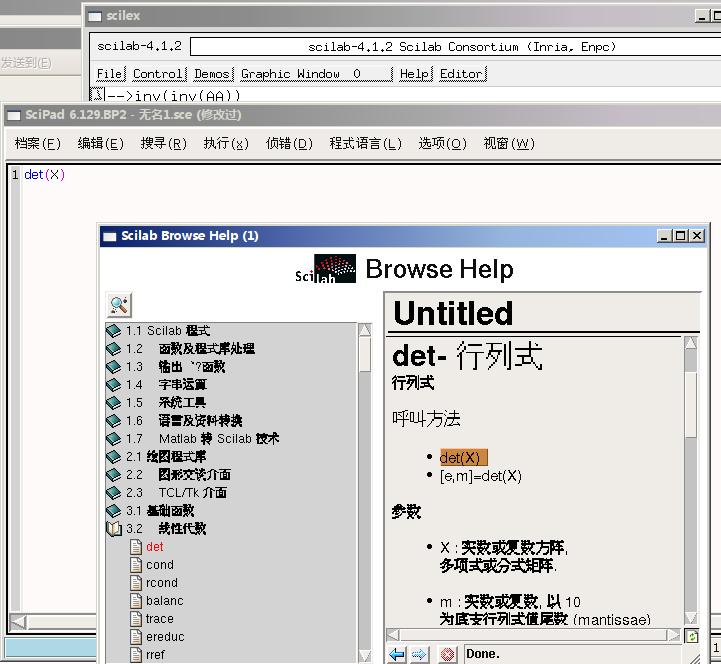The width and height of the screenshot is (721, 664).
Task: Click the help tree scrollbar down arrow
Action: [x=365, y=656]
